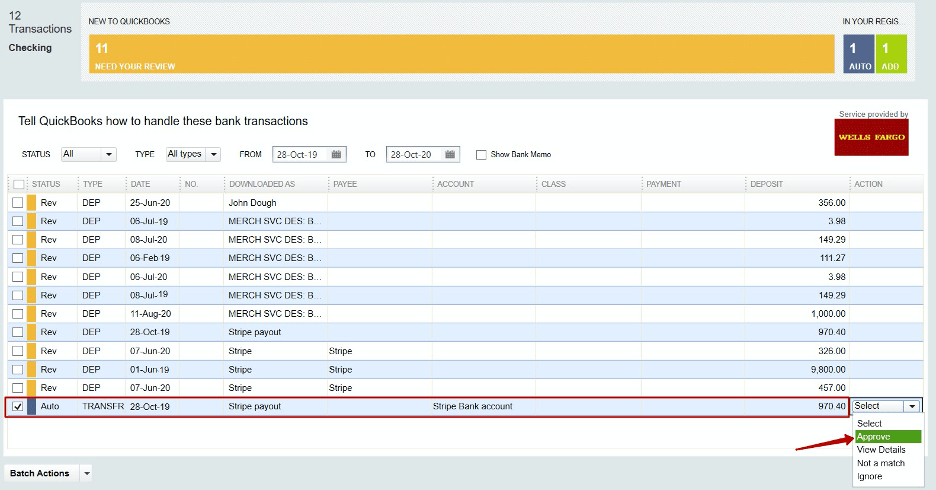This screenshot has width=936, height=490.
Task: Click the Stripe Bank account cell
Action: pyautogui.click(x=473, y=406)
